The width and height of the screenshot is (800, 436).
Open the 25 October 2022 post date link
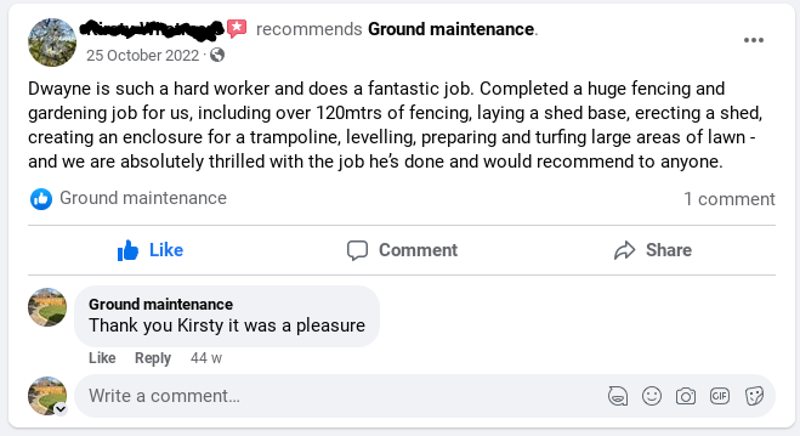click(144, 55)
